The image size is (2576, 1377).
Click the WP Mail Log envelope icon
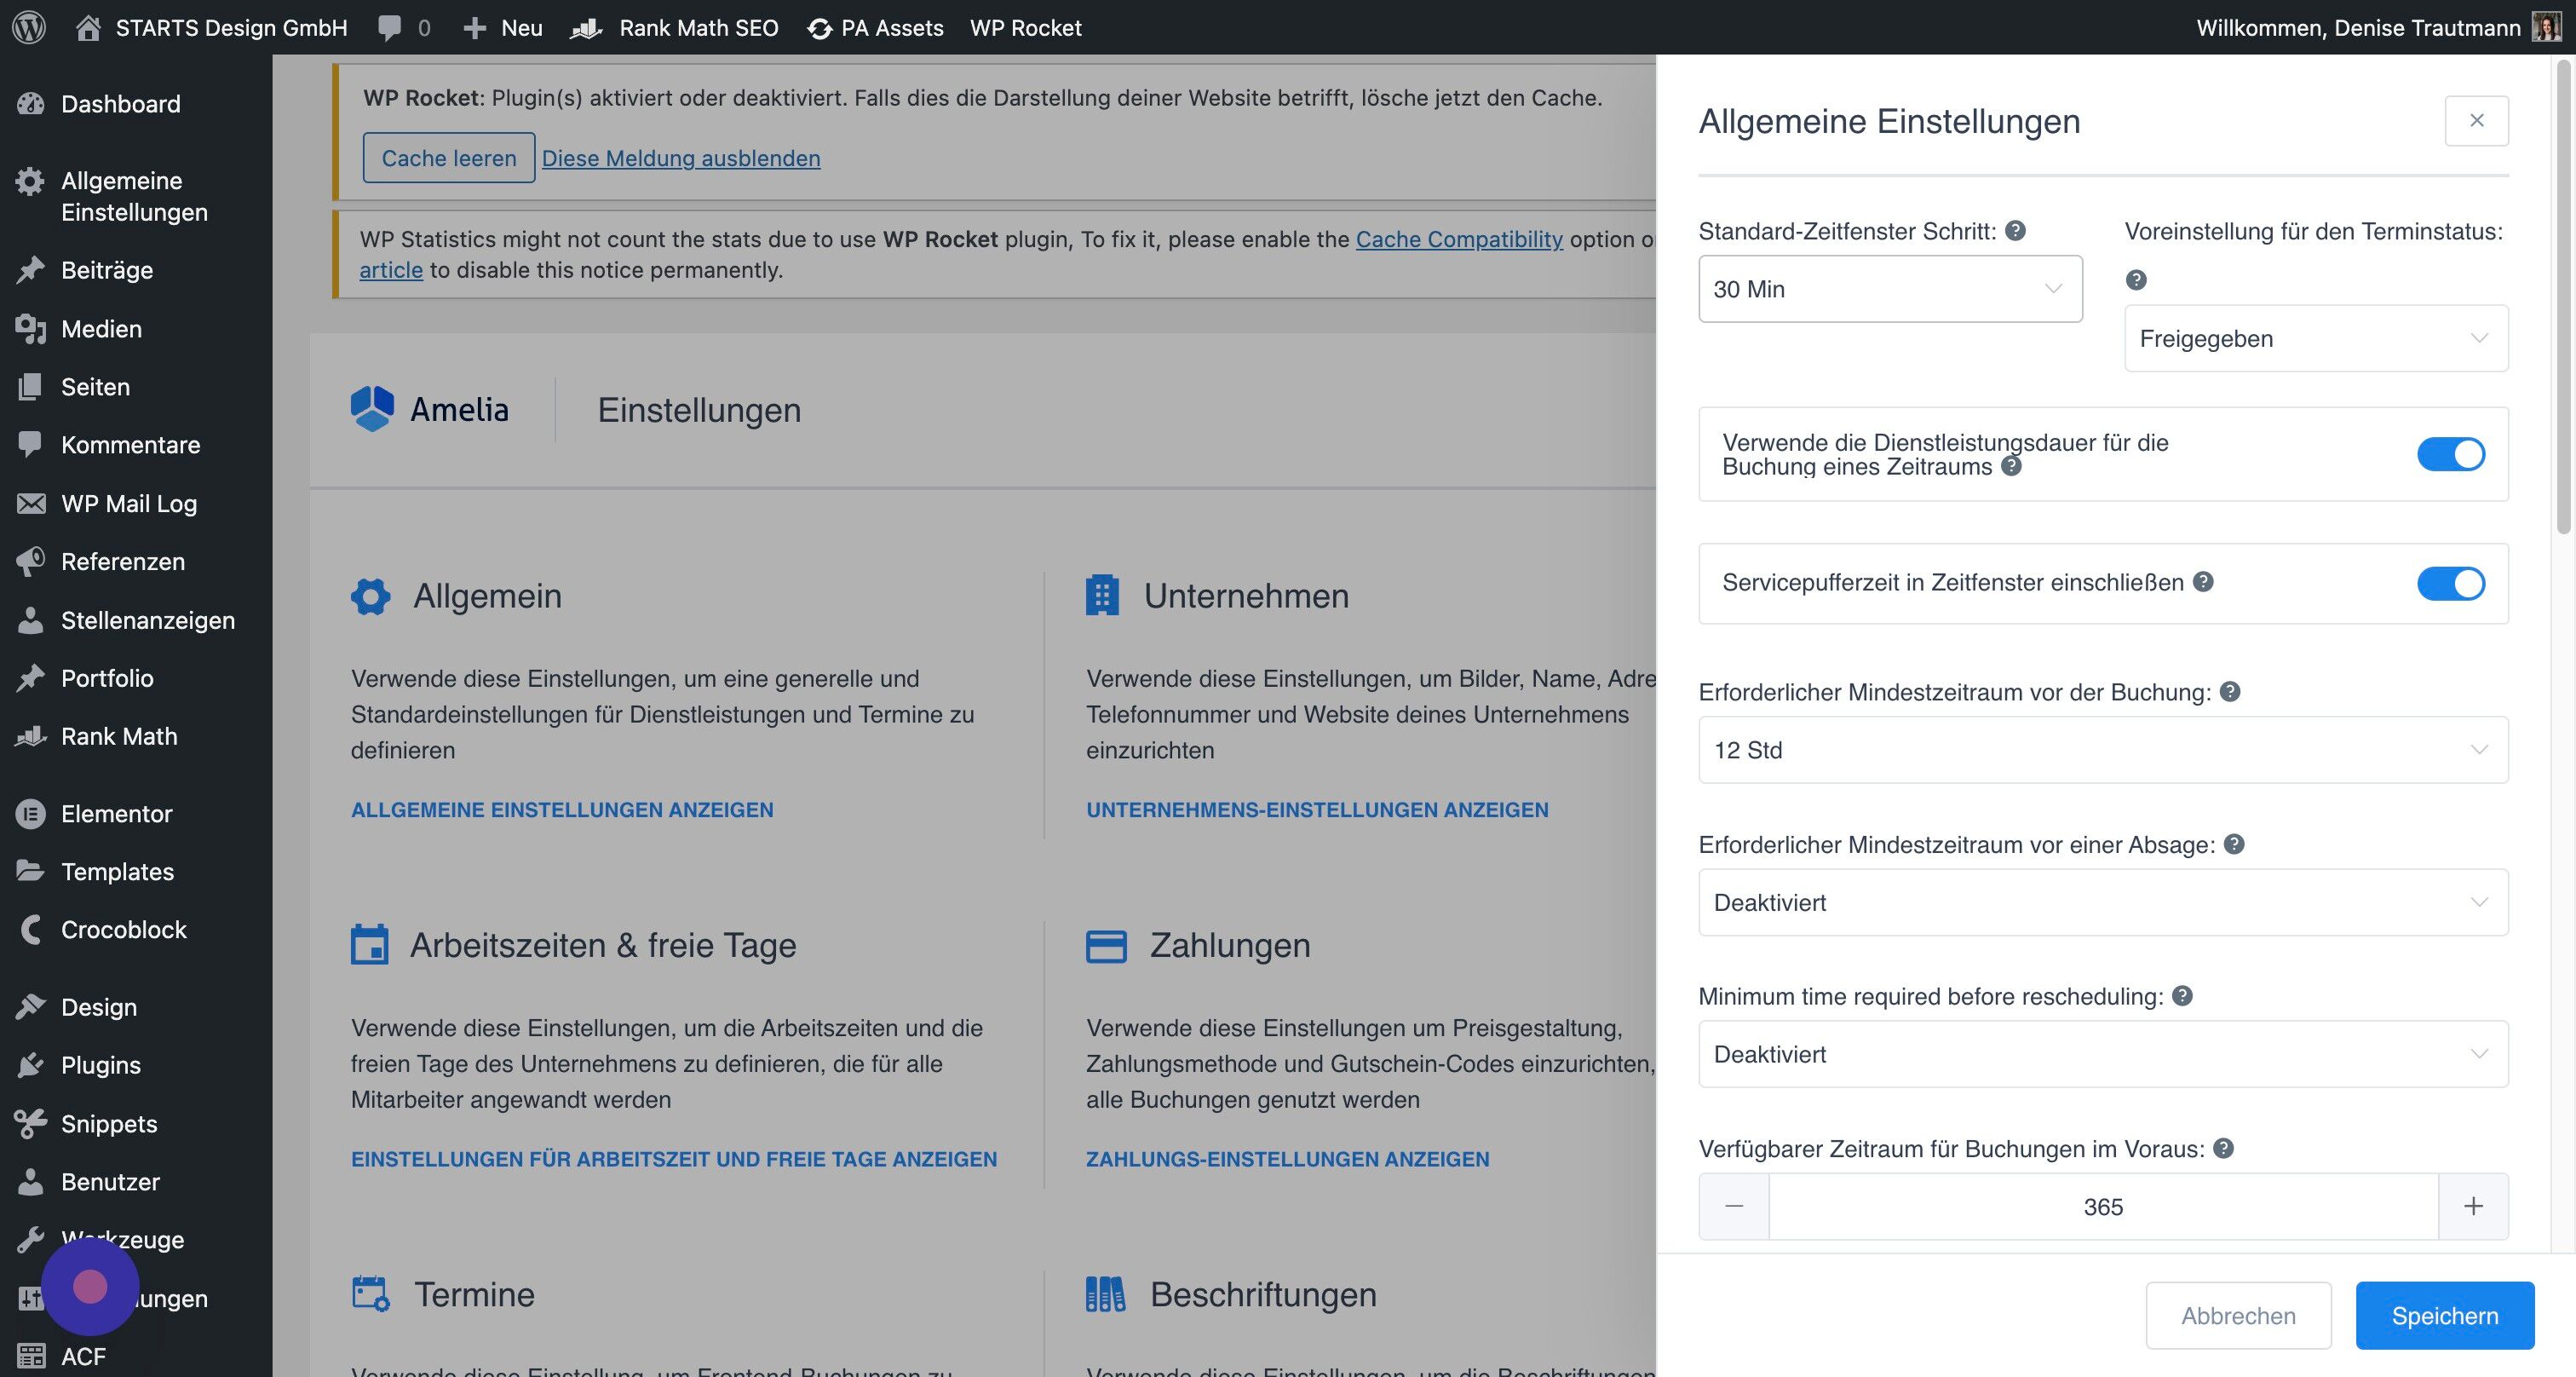pos(31,503)
